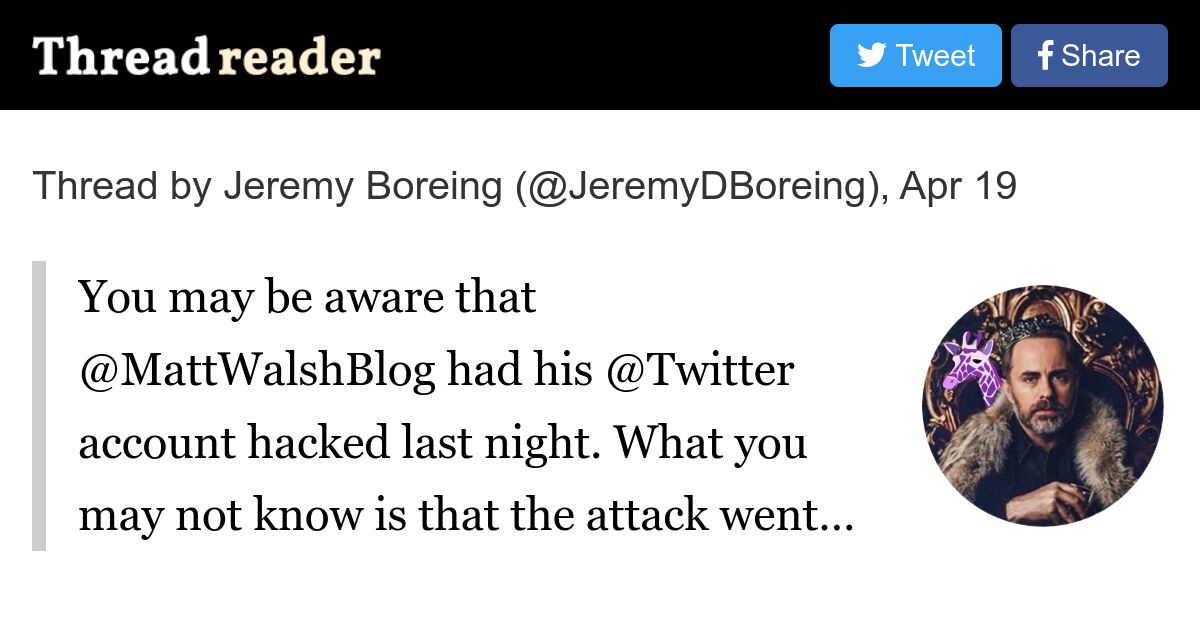Viewport: 1200px width, 628px height.
Task: Click the @MattWalshBlog mention
Action: (x=257, y=371)
